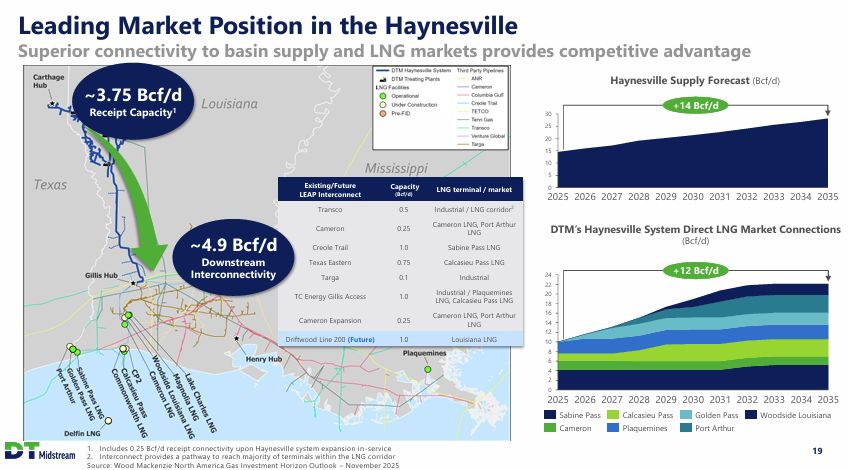Click the Woodside Louisiana chart legend swatch
The image size is (848, 470).
pyautogui.click(x=751, y=415)
